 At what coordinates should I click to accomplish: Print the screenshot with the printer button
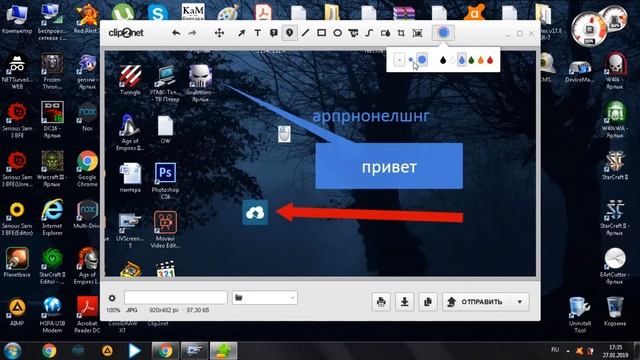381,302
